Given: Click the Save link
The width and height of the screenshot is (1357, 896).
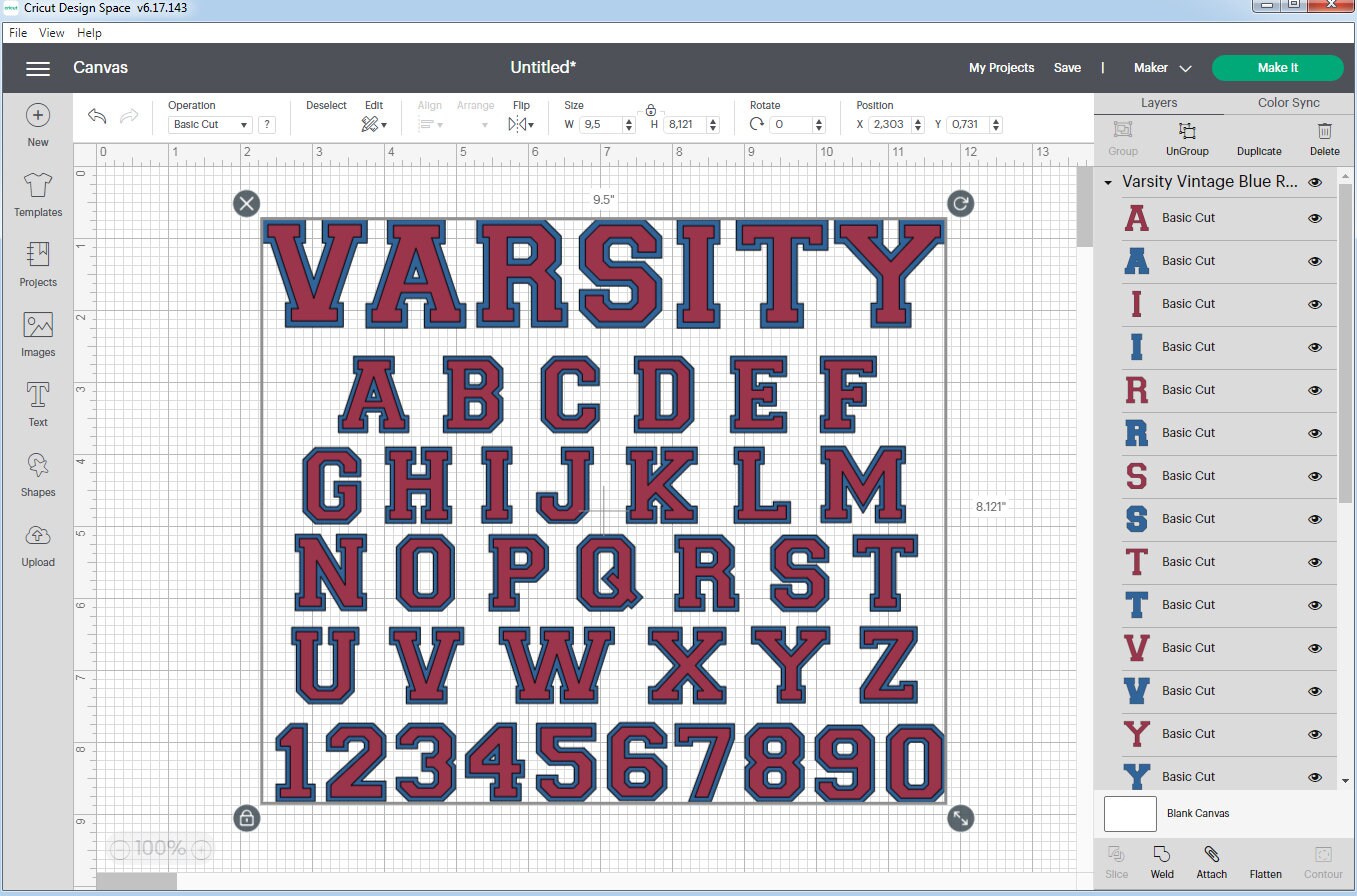Looking at the screenshot, I should (1067, 67).
